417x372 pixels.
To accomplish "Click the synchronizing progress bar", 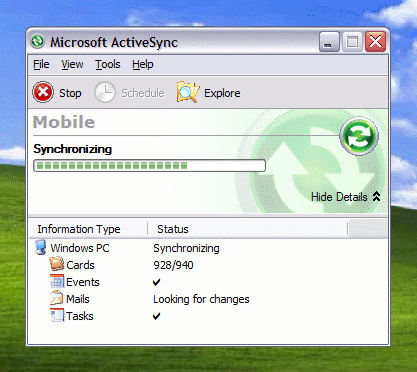I will pyautogui.click(x=149, y=166).
